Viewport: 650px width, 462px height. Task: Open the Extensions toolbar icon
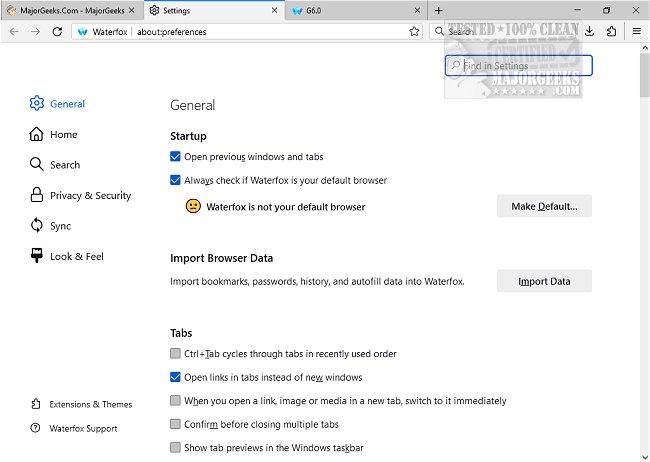coord(611,32)
